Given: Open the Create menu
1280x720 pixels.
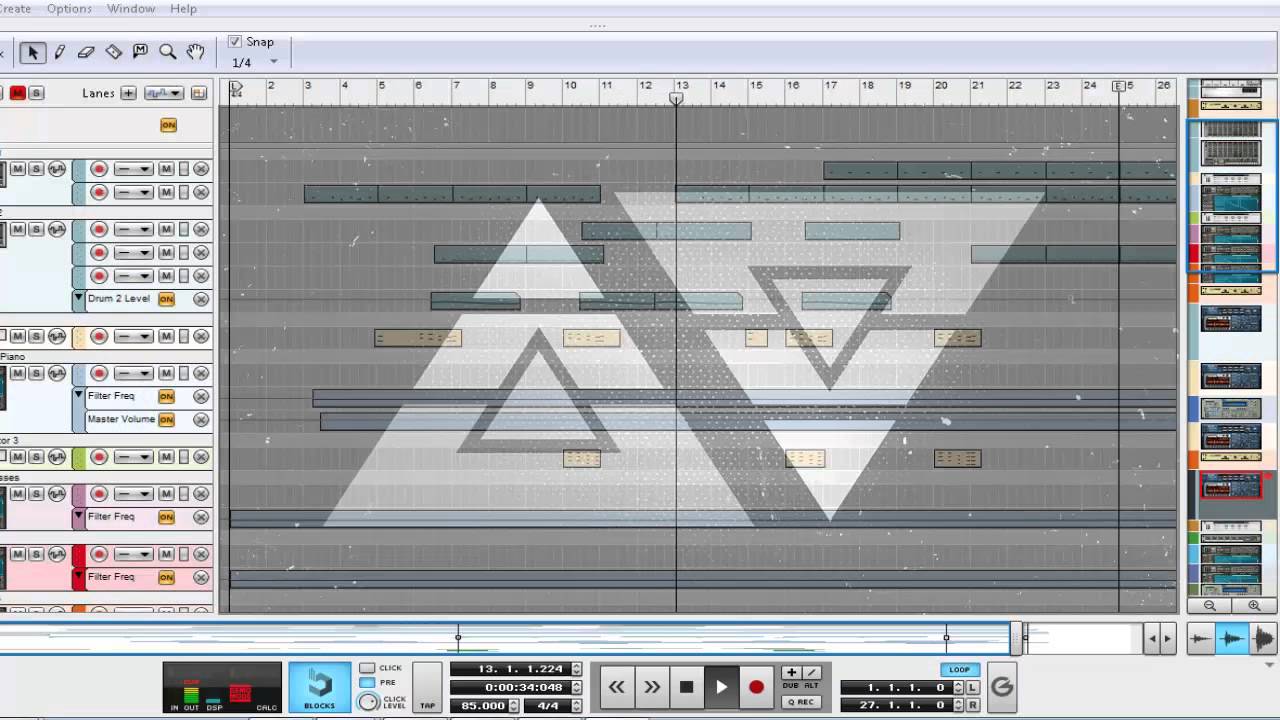Looking at the screenshot, I should (x=15, y=9).
